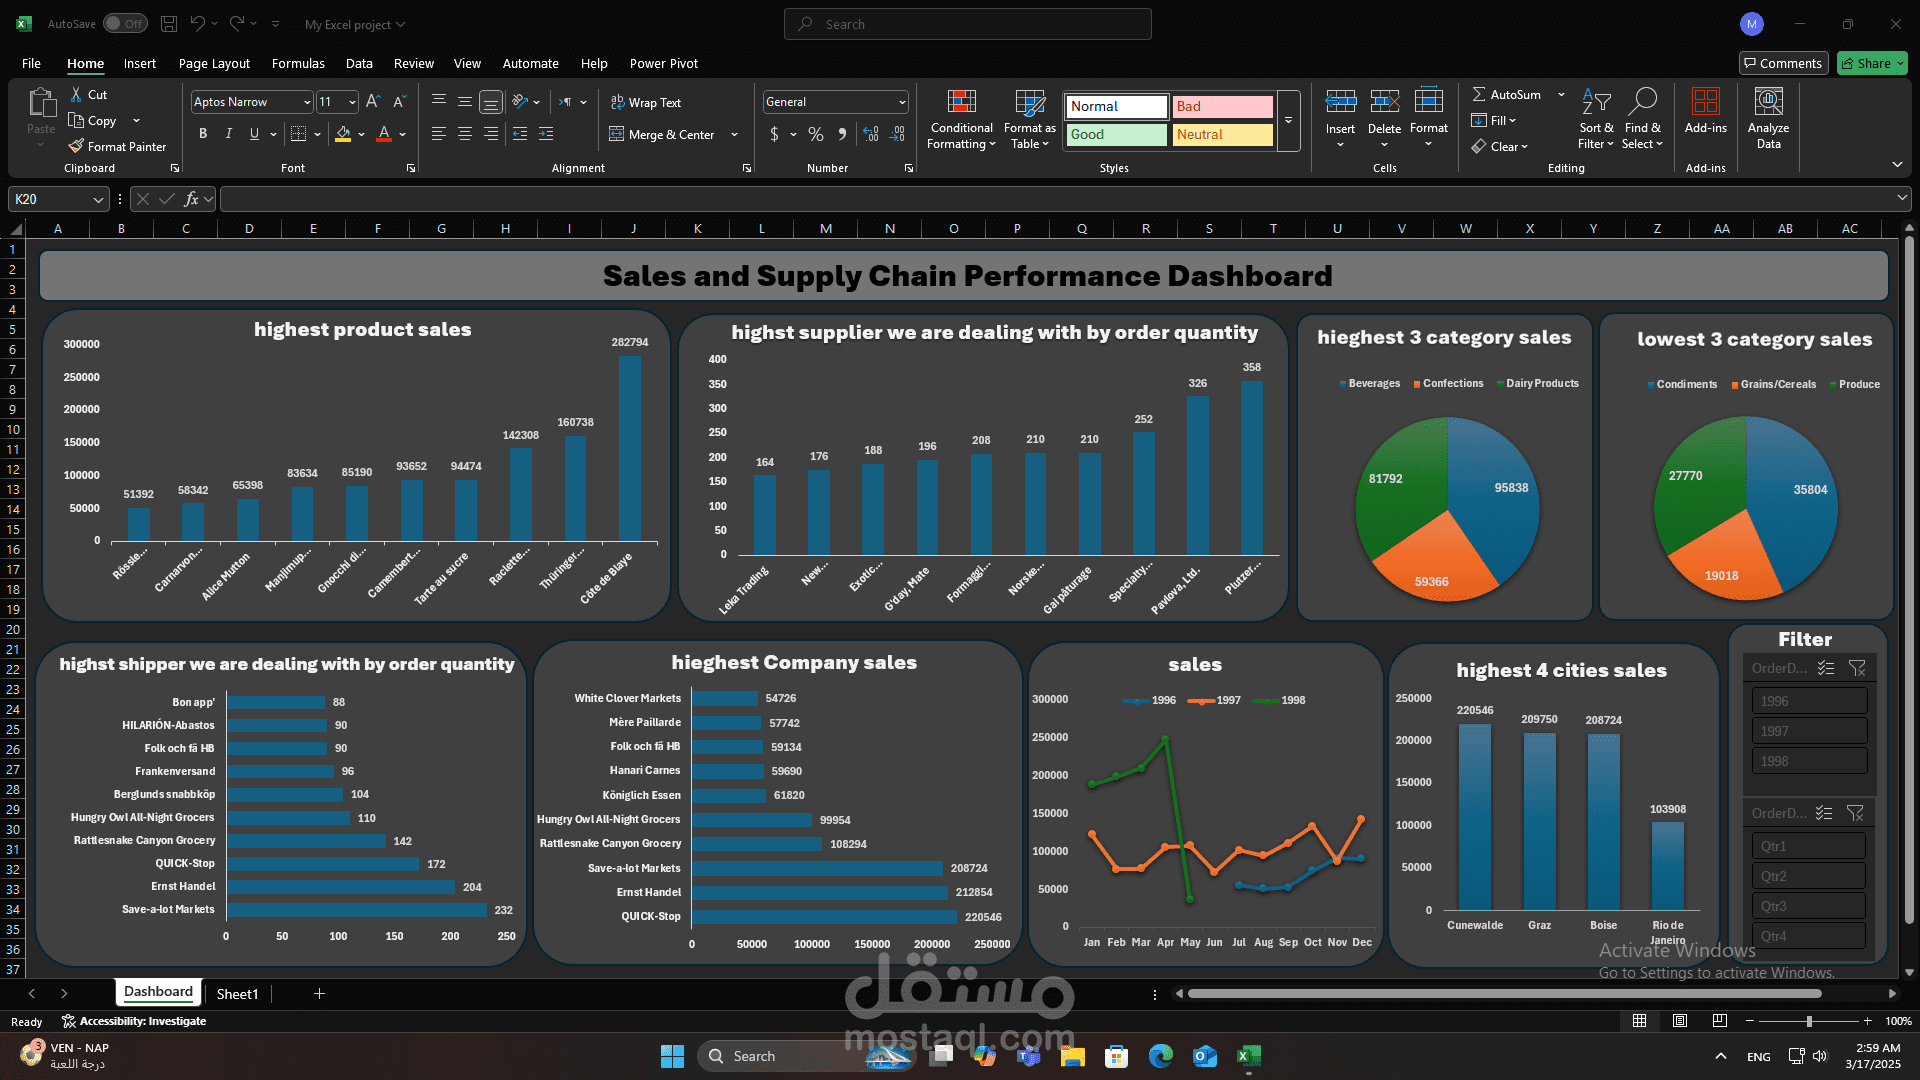Click the Underline icon
This screenshot has height=1080, width=1920.
point(254,134)
